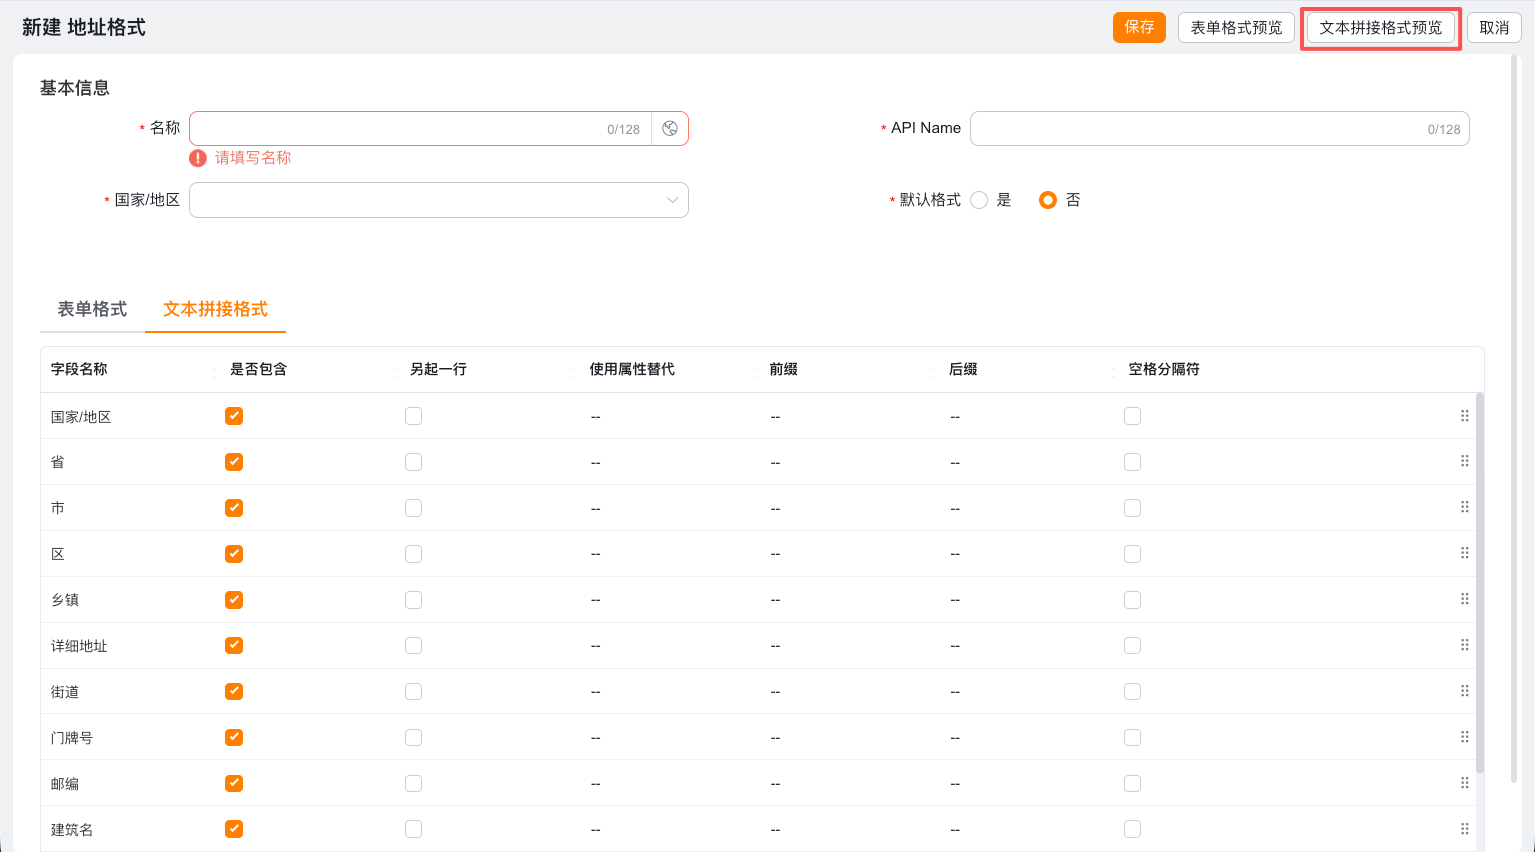Uncheck 是否包含 for the 市 row
Screen dimensions: 1535x852
click(x=234, y=508)
